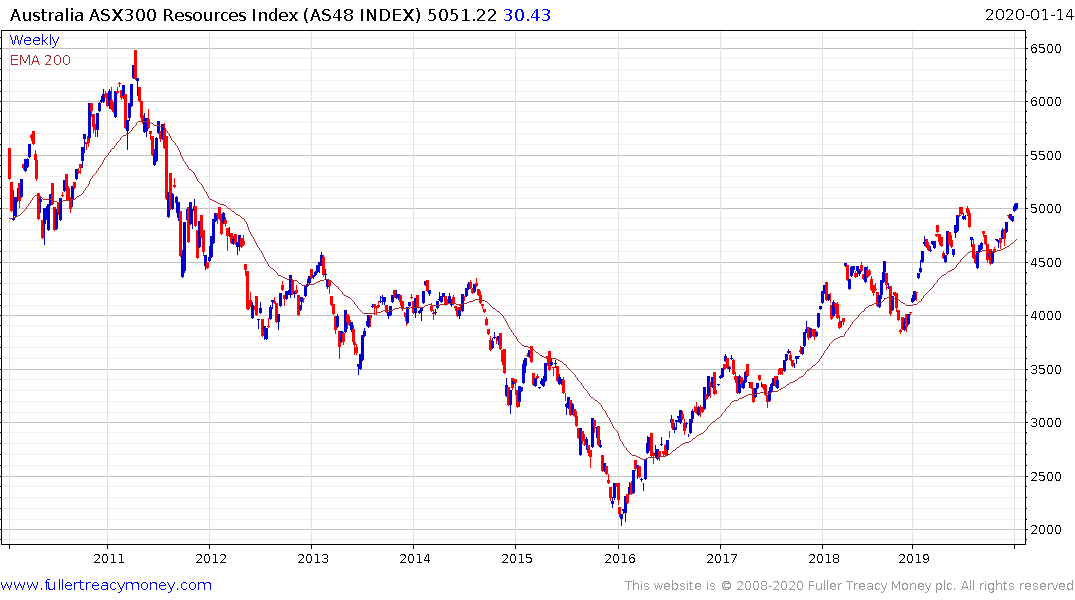The width and height of the screenshot is (1075, 600).
Task: Click the 4000 price axis label
Action: [1045, 316]
